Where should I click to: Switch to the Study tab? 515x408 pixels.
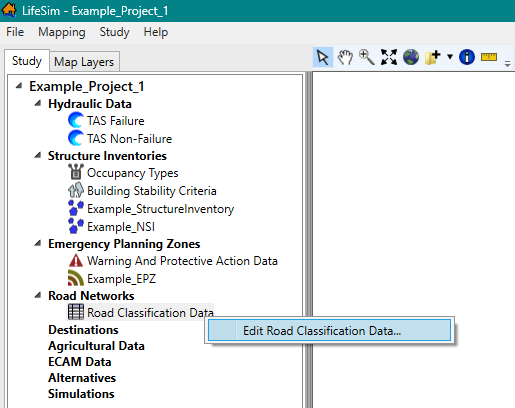tap(27, 61)
